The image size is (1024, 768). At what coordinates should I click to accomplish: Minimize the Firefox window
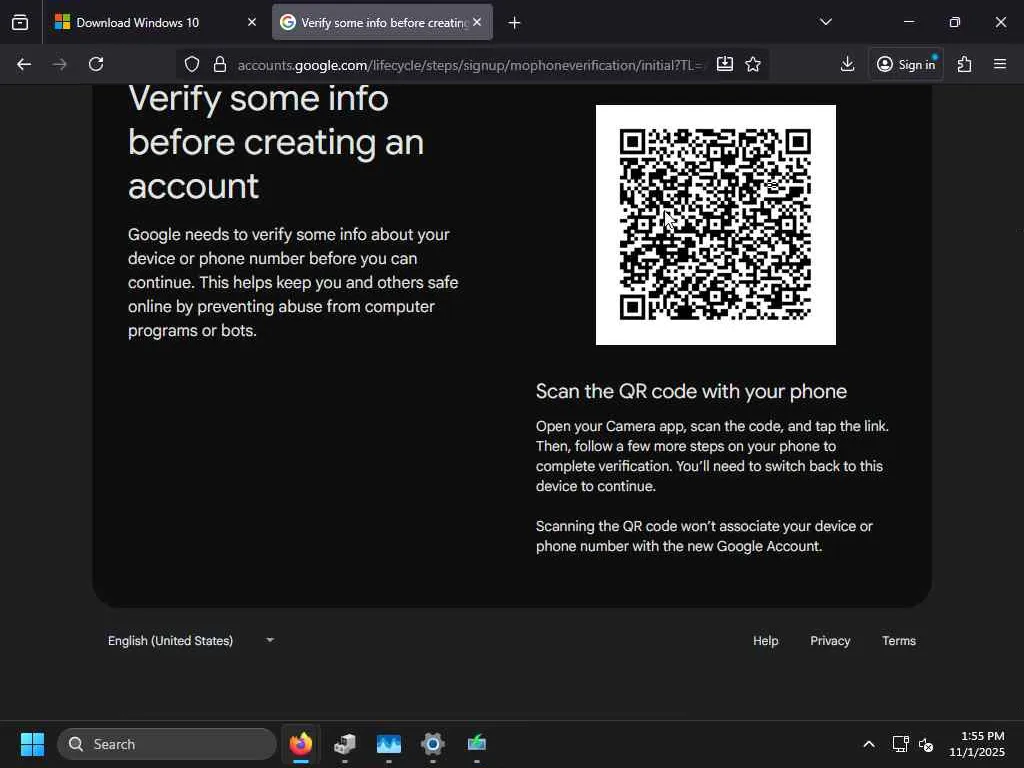point(908,22)
